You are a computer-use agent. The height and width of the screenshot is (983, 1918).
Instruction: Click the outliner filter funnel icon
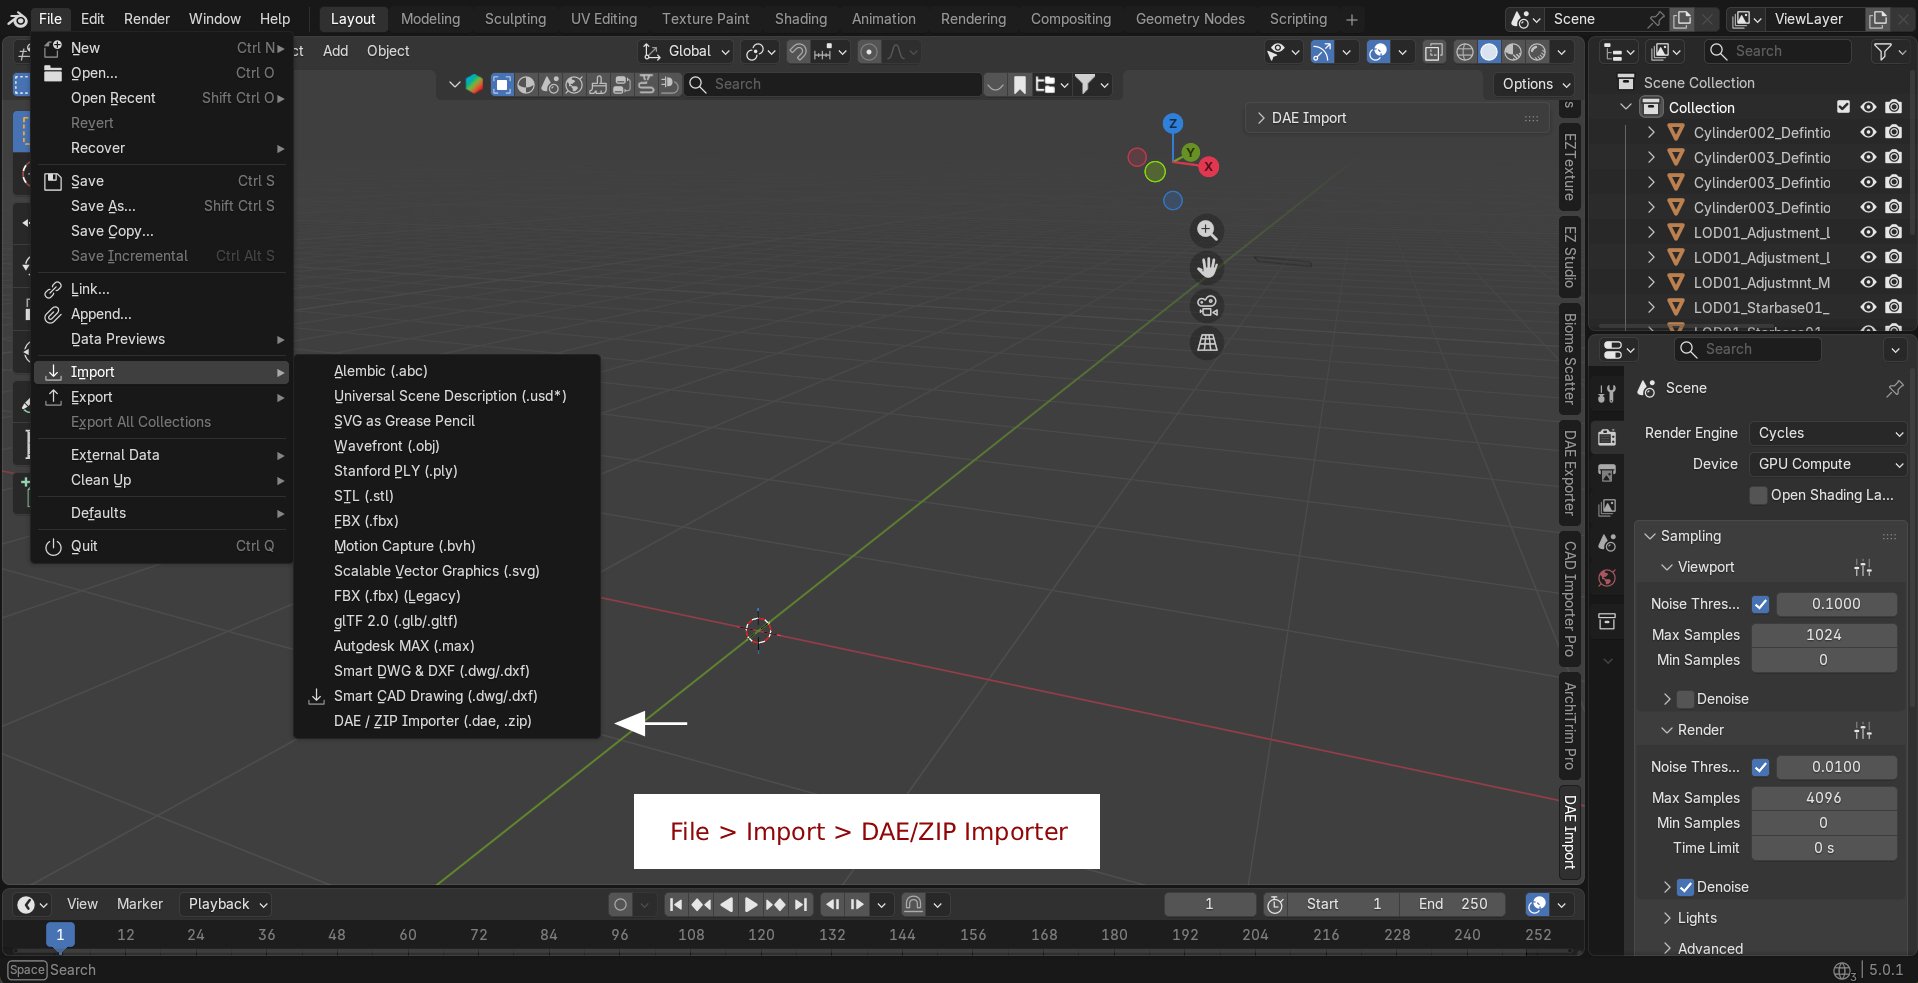pyautogui.click(x=1882, y=51)
